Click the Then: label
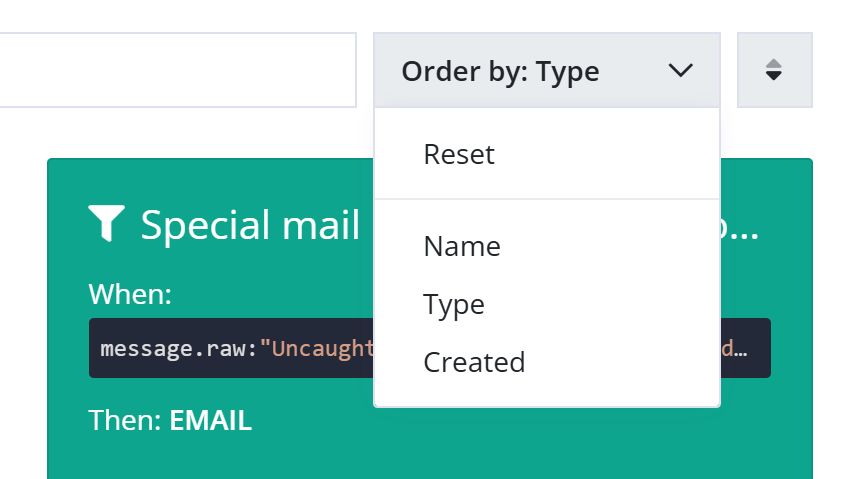Image resolution: width=845 pixels, height=479 pixels. pyautogui.click(x=125, y=420)
